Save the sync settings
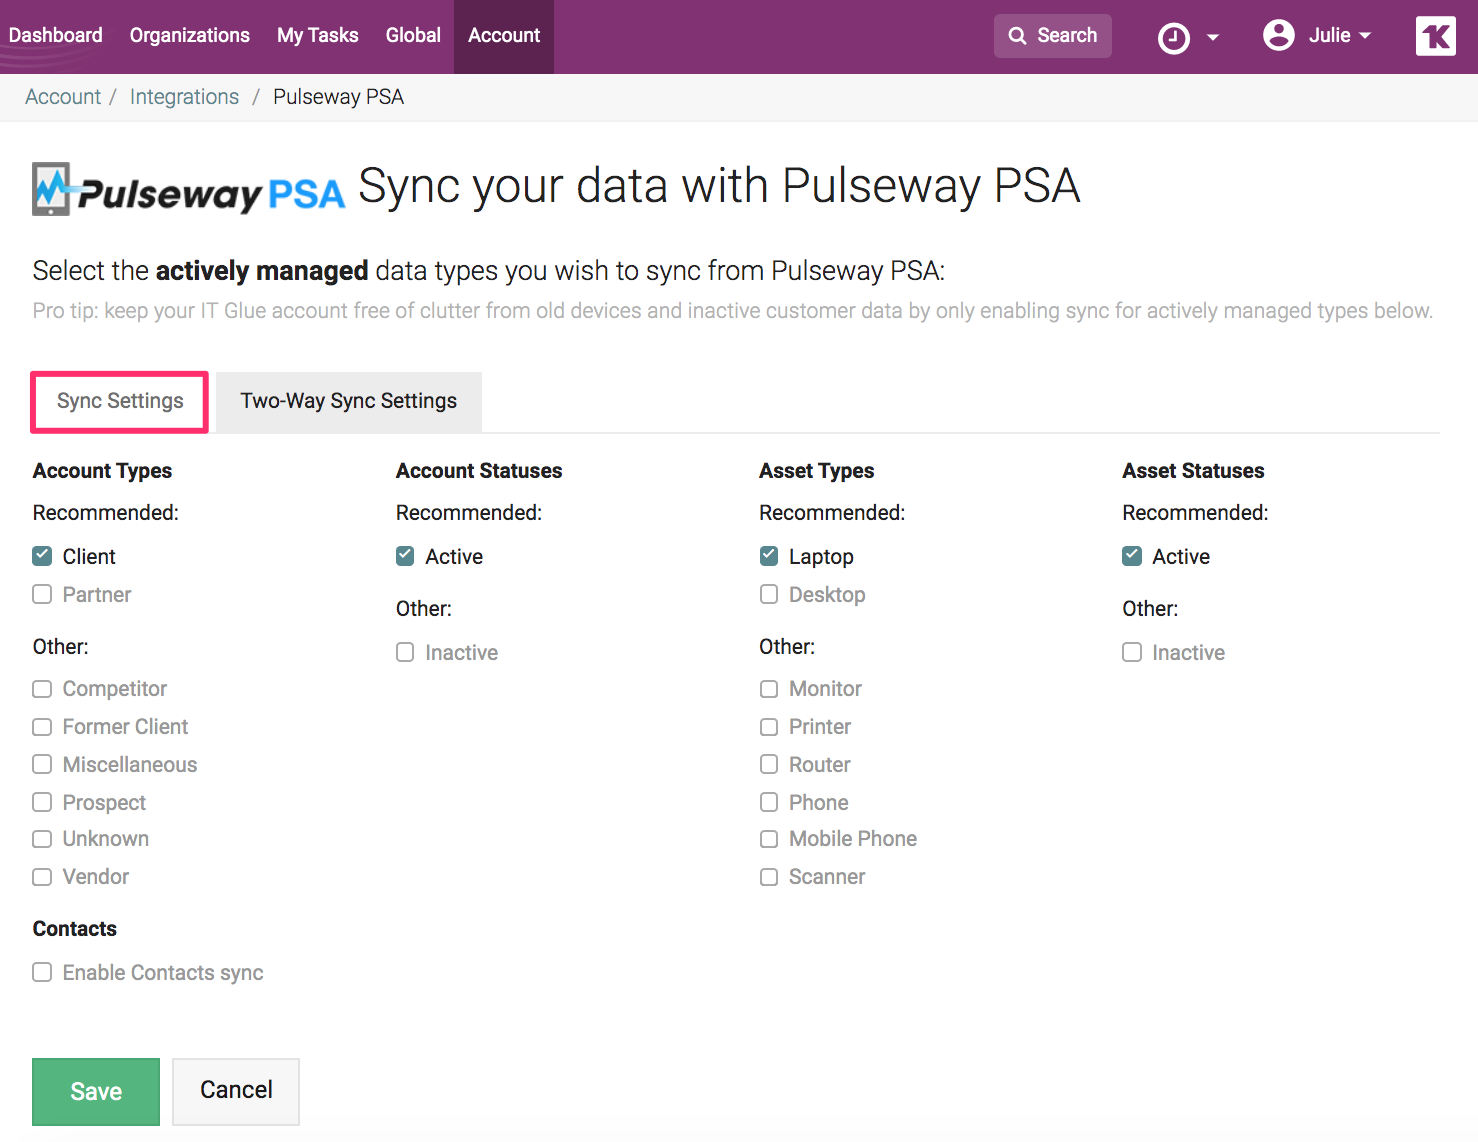The width and height of the screenshot is (1478, 1142). point(95,1091)
